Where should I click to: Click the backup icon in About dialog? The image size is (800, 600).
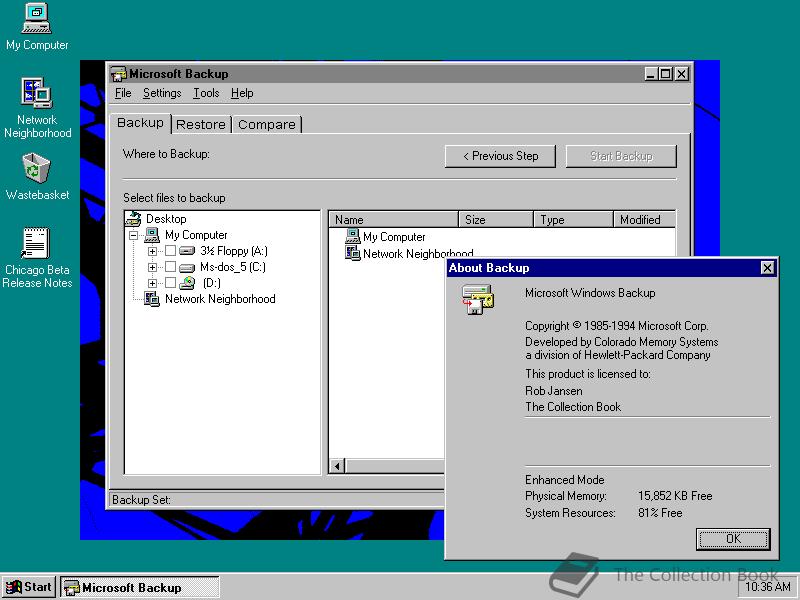(478, 299)
